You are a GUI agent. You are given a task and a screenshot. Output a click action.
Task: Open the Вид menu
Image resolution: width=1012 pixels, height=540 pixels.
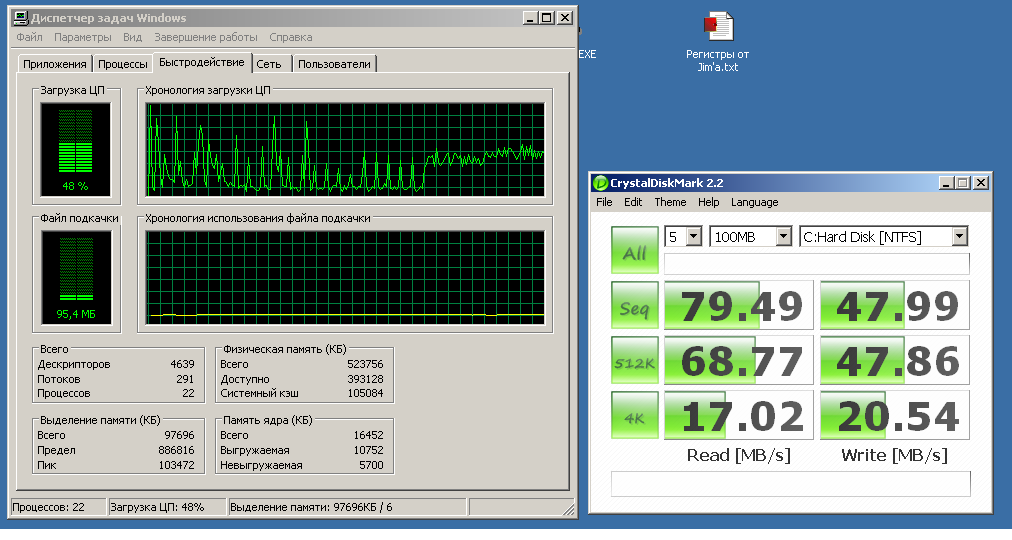[132, 37]
